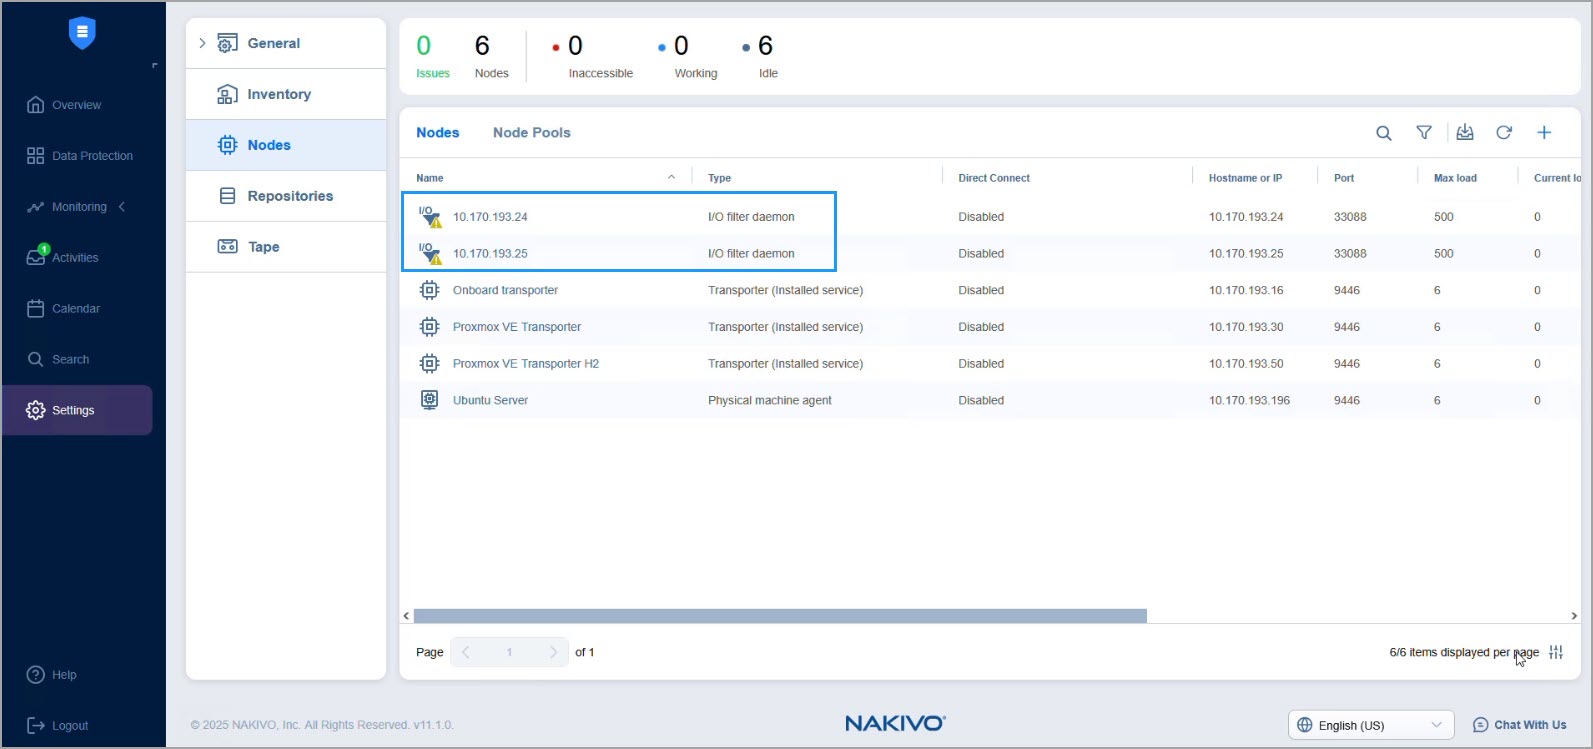Sort by Port column header
The height and width of the screenshot is (749, 1593).
click(x=1344, y=178)
